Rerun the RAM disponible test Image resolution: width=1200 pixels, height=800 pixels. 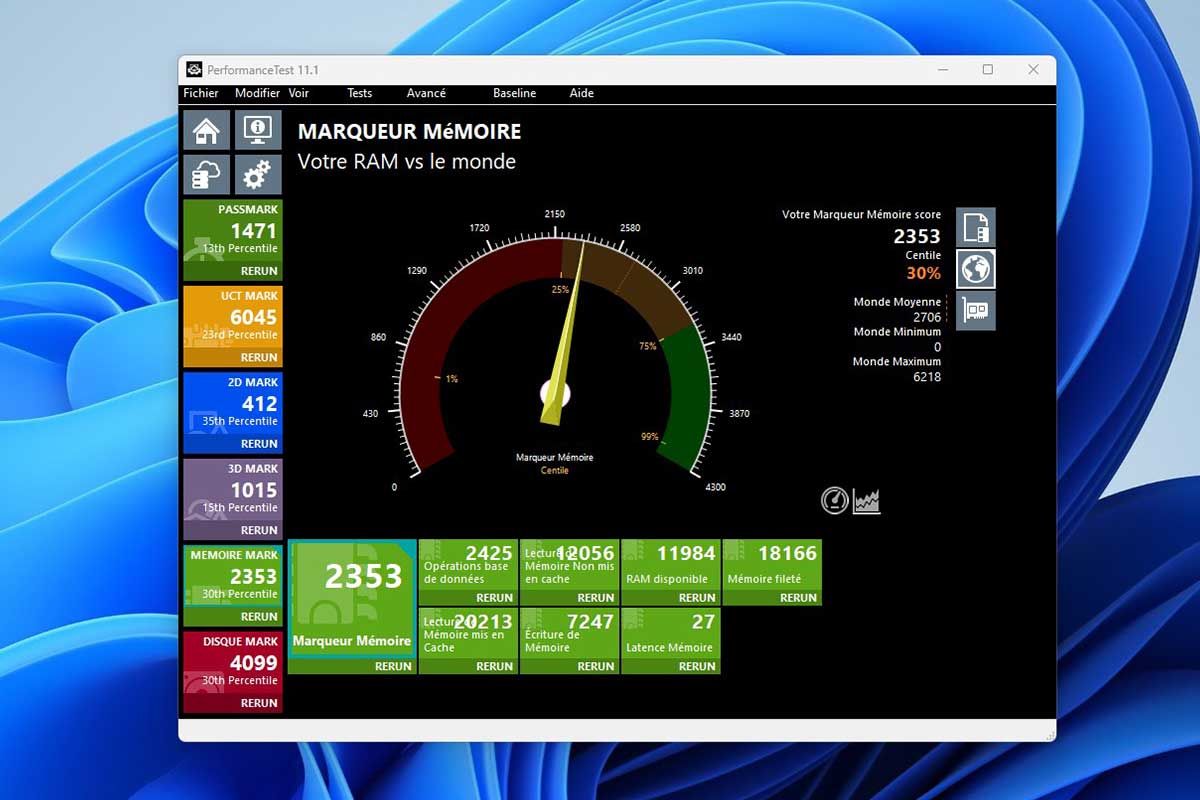click(697, 598)
